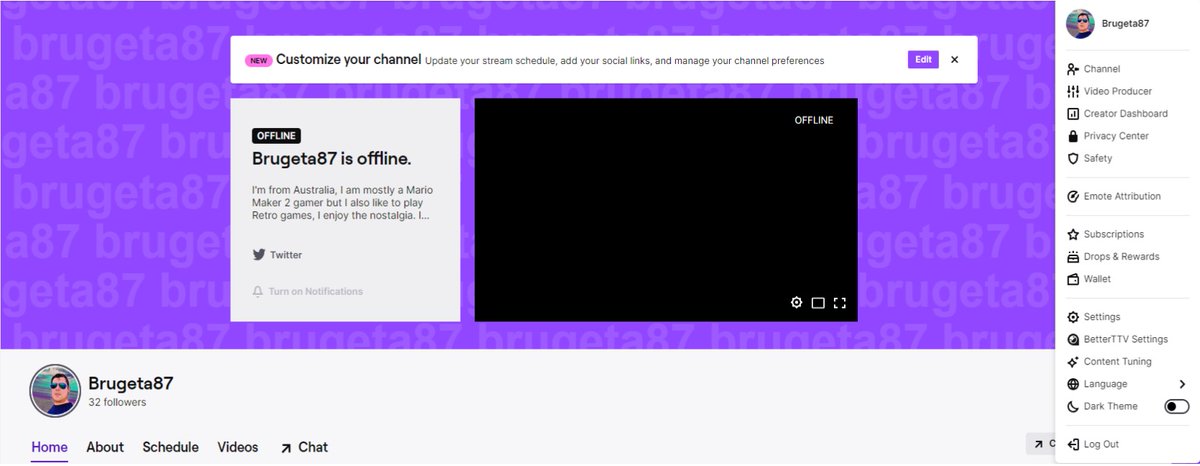
Task: Click the Language globe icon
Action: click(x=1073, y=384)
